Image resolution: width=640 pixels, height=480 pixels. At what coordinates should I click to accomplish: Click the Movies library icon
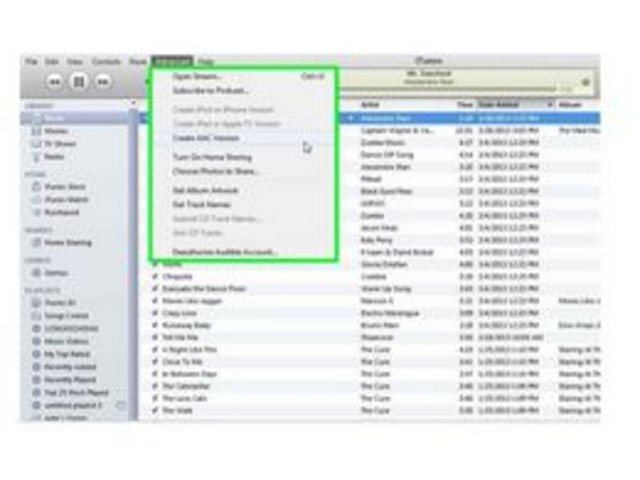pos(37,131)
